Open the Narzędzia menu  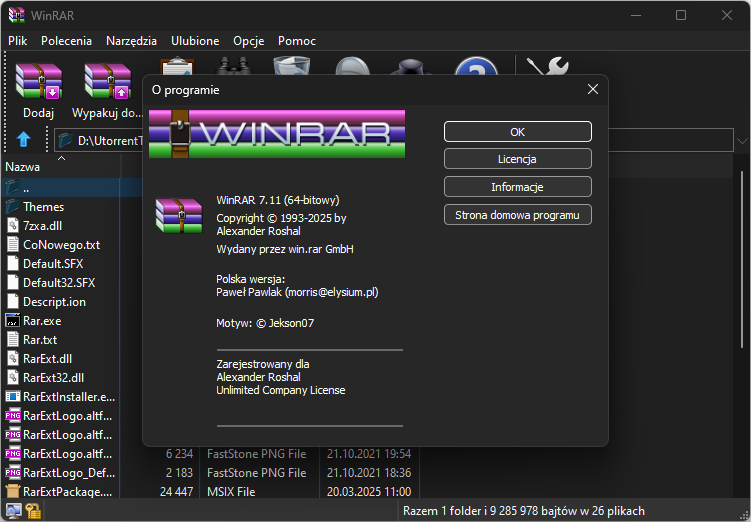tap(131, 41)
